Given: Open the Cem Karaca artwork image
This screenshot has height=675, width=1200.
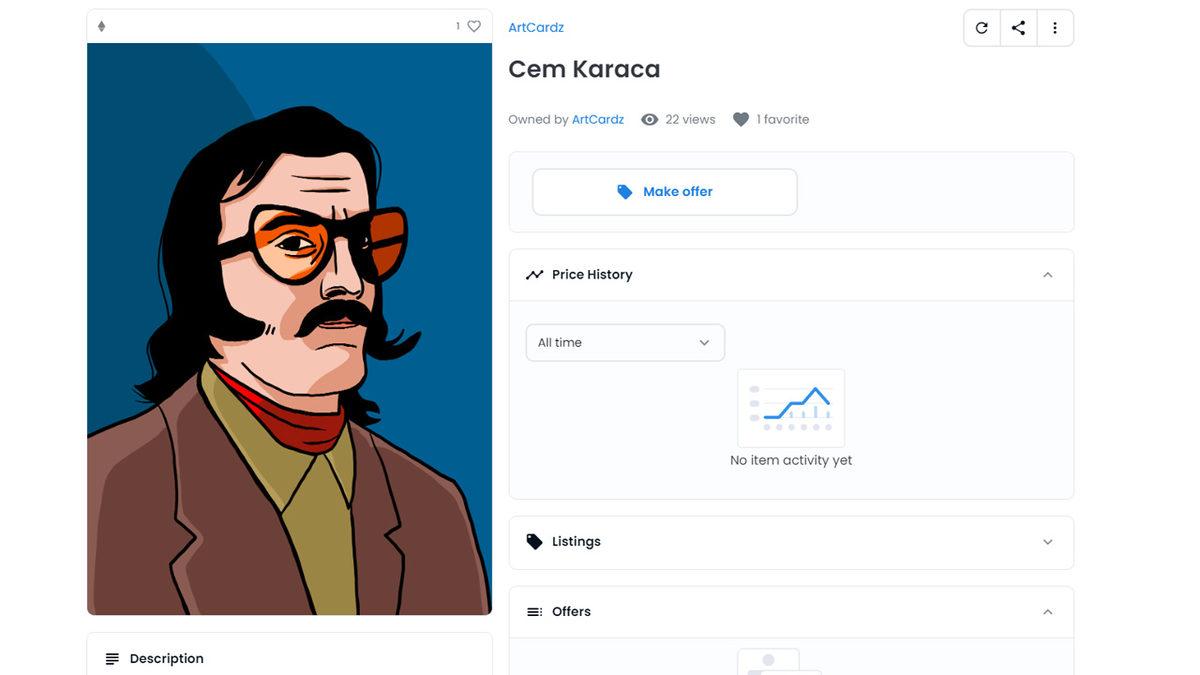Looking at the screenshot, I should click(289, 330).
